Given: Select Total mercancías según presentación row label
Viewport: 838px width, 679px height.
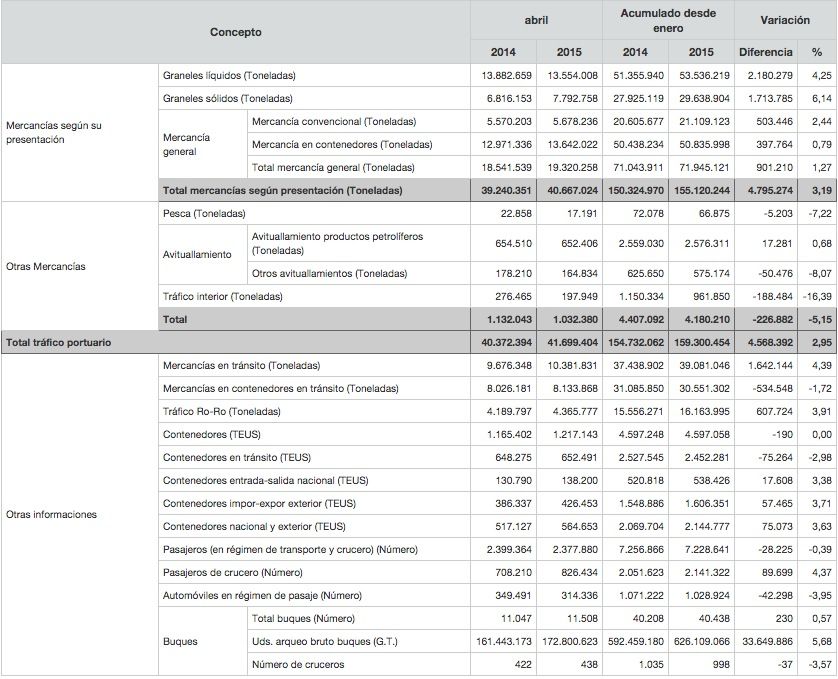Looking at the screenshot, I should pos(282,190).
